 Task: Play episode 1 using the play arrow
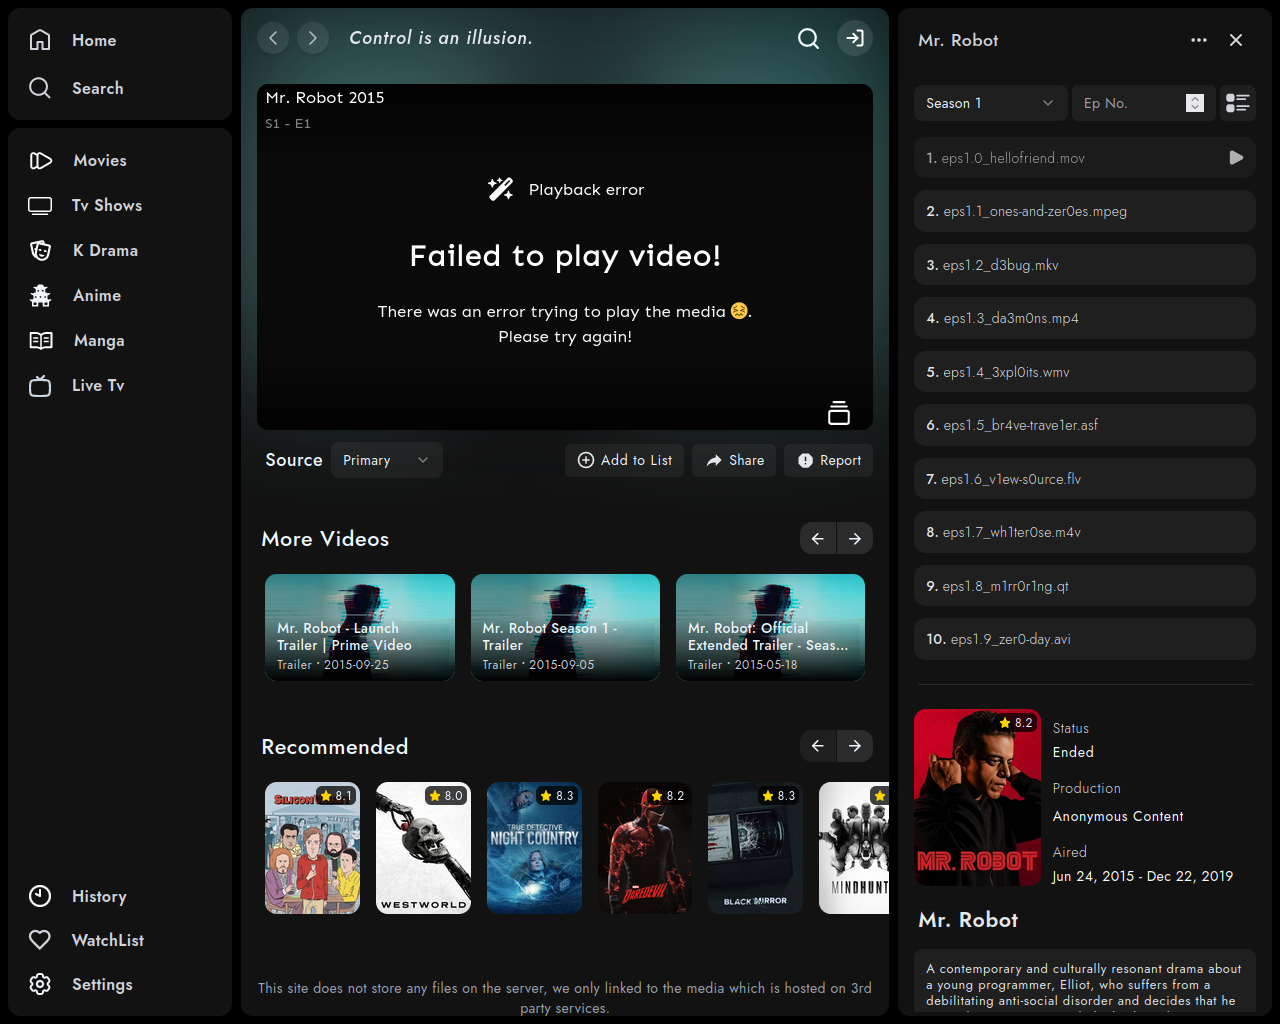[x=1236, y=158]
